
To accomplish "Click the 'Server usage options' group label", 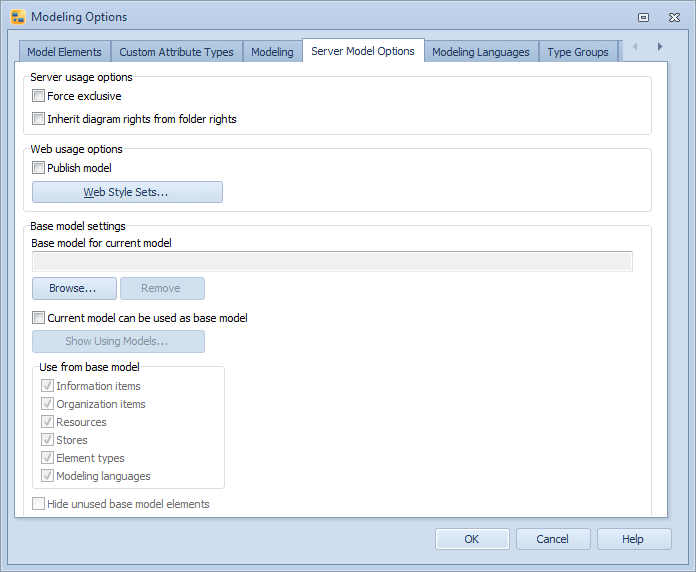I will 81,77.
